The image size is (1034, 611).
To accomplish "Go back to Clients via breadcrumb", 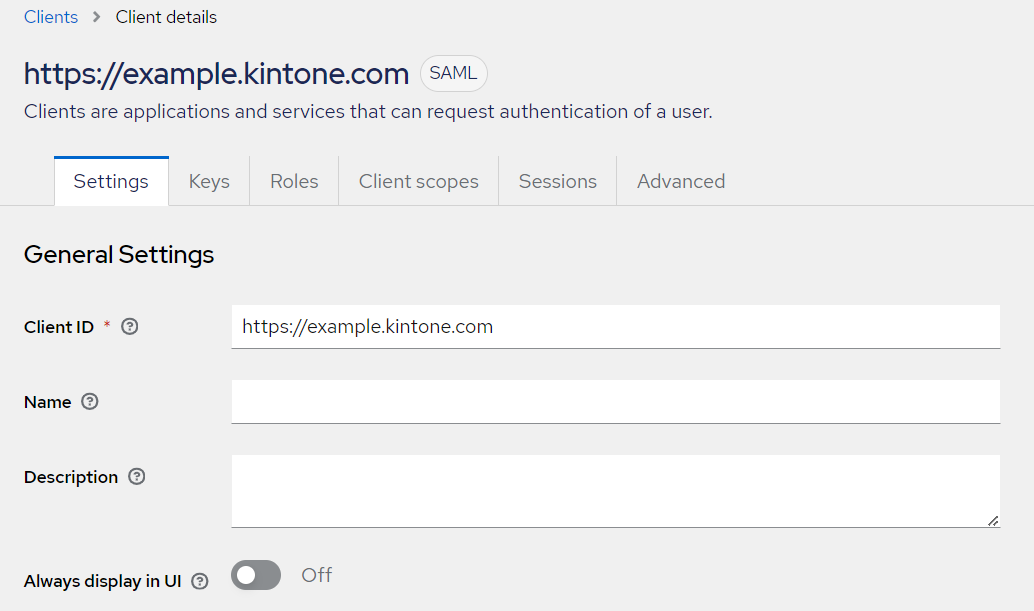I will pos(51,17).
